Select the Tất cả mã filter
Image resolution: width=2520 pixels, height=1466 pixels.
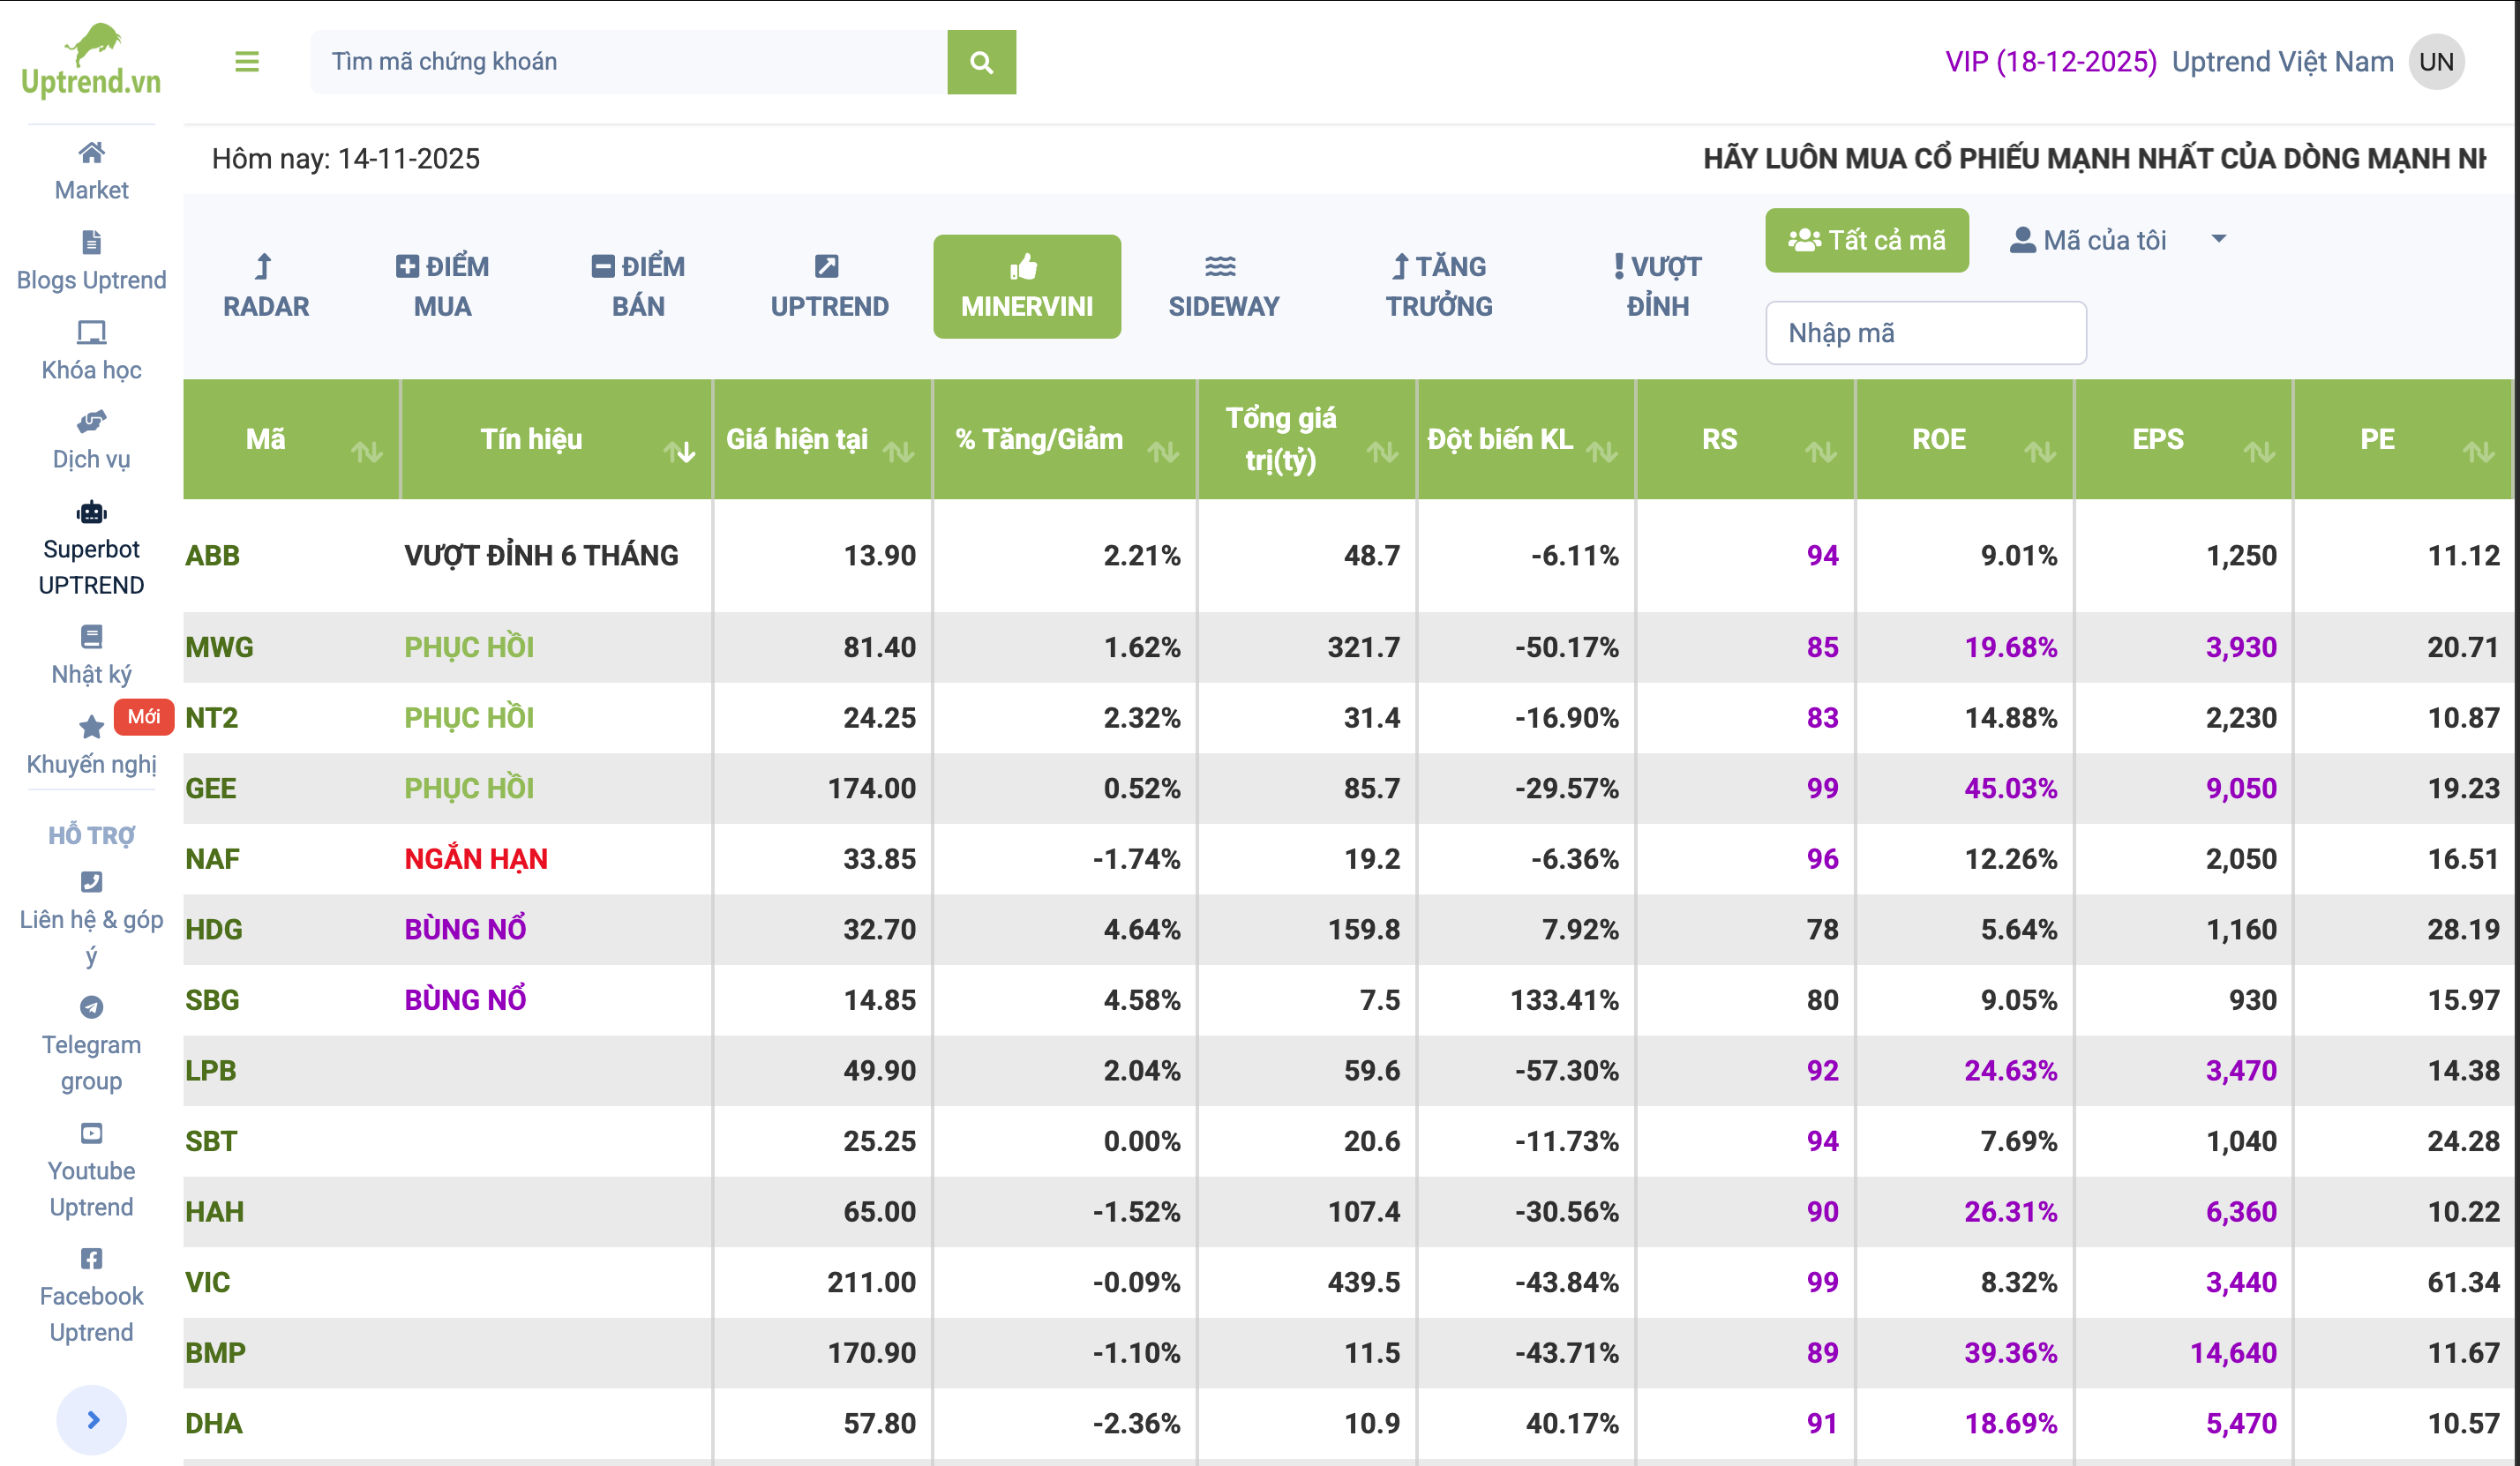[x=1866, y=240]
